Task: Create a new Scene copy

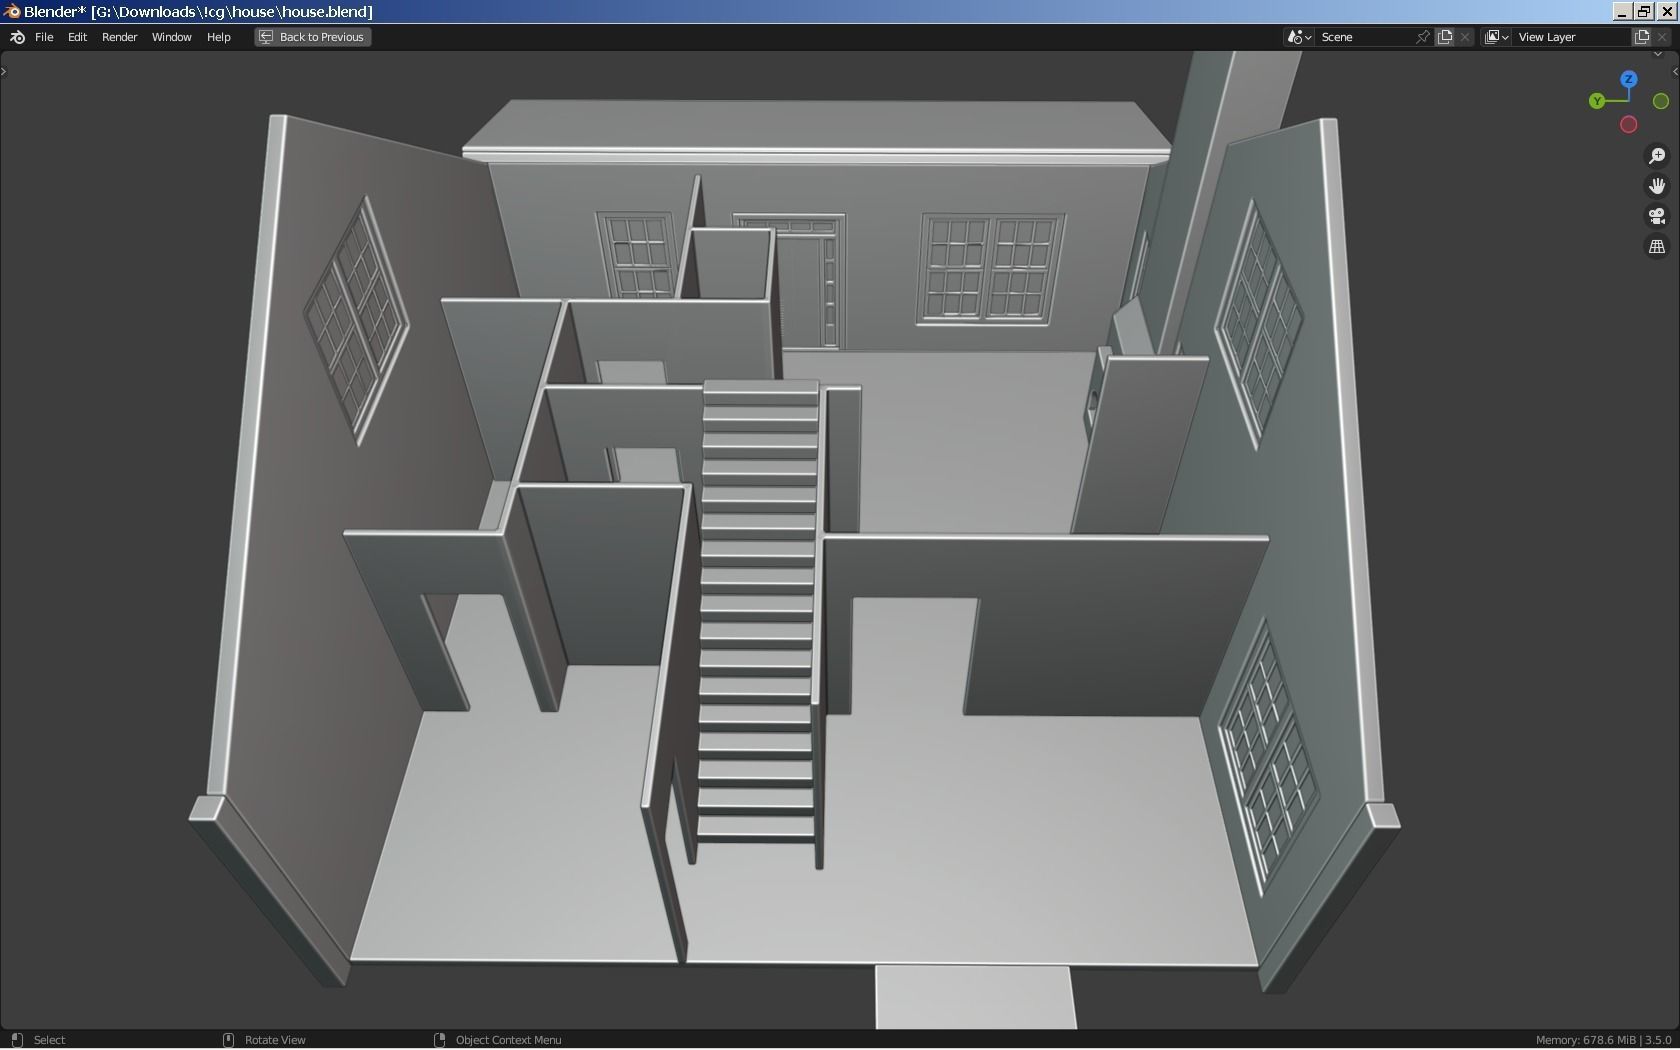Action: [x=1444, y=37]
